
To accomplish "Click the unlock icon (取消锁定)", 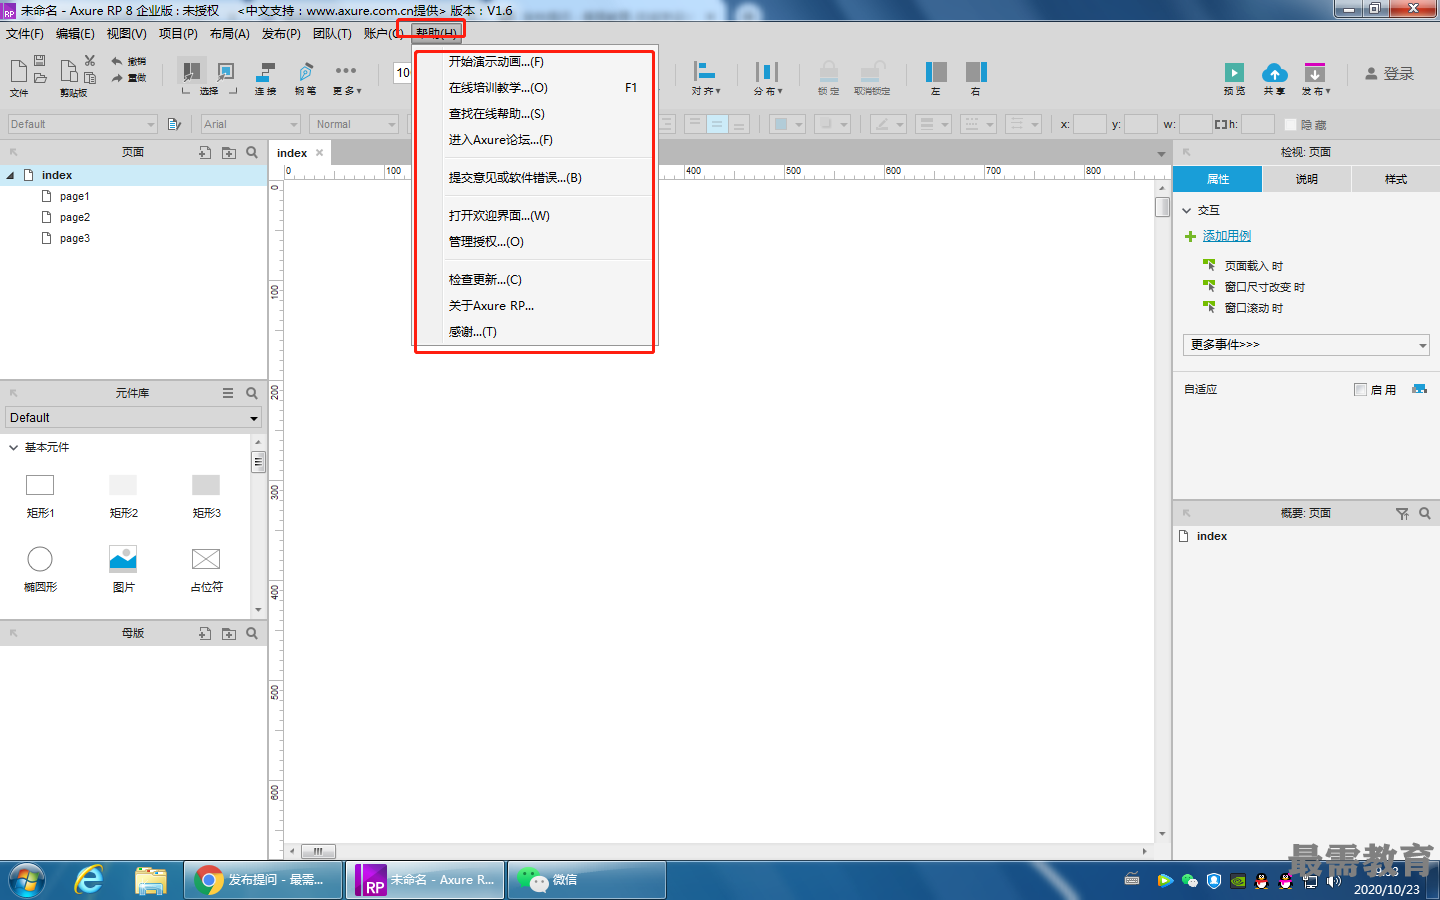I will point(872,77).
